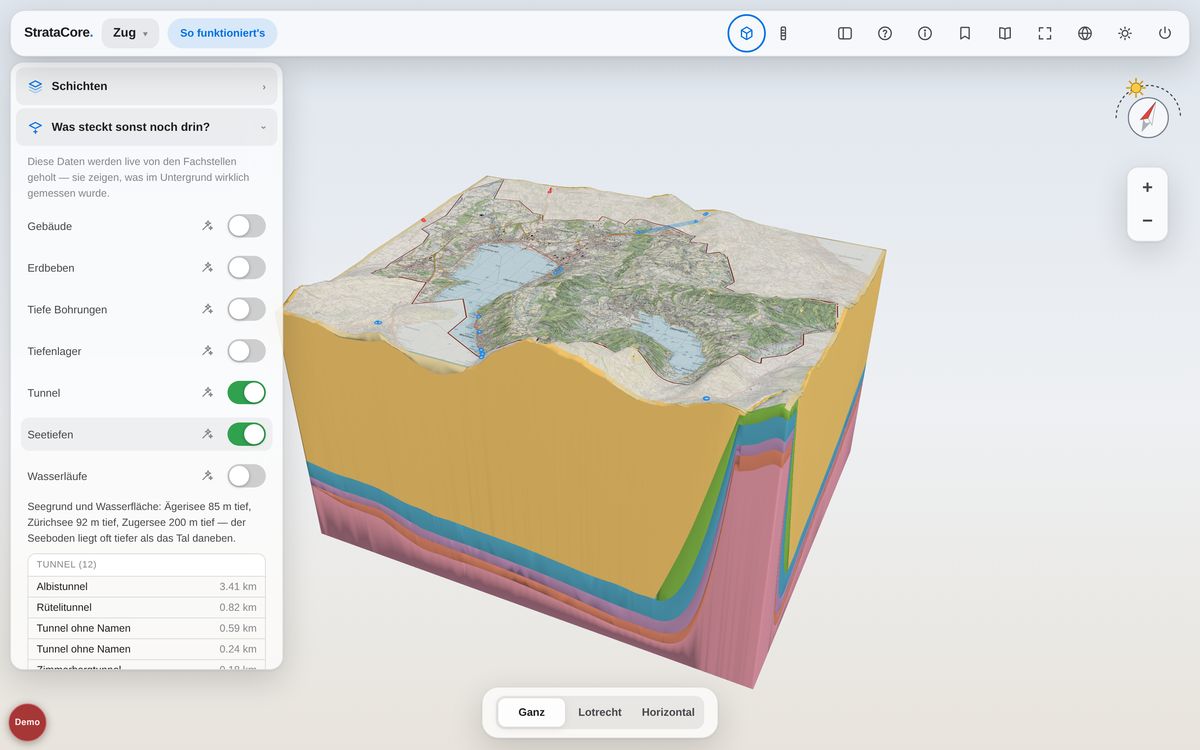Switch on the Tiefenlager layer
The height and width of the screenshot is (750, 1200).
coord(247,351)
